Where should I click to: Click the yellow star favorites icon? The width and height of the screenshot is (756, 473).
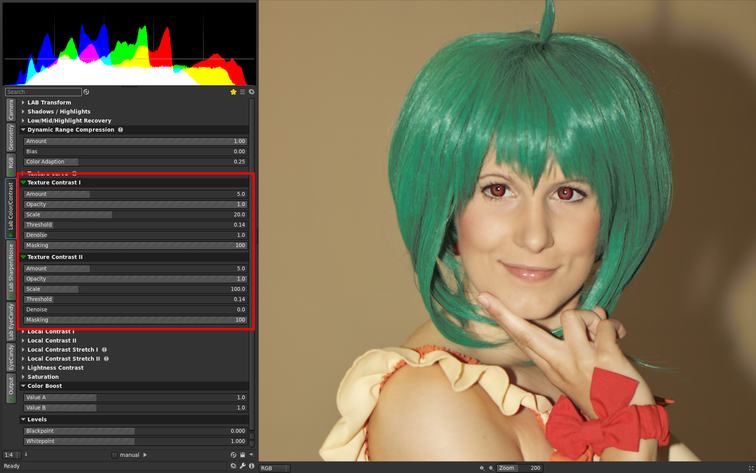[x=233, y=92]
